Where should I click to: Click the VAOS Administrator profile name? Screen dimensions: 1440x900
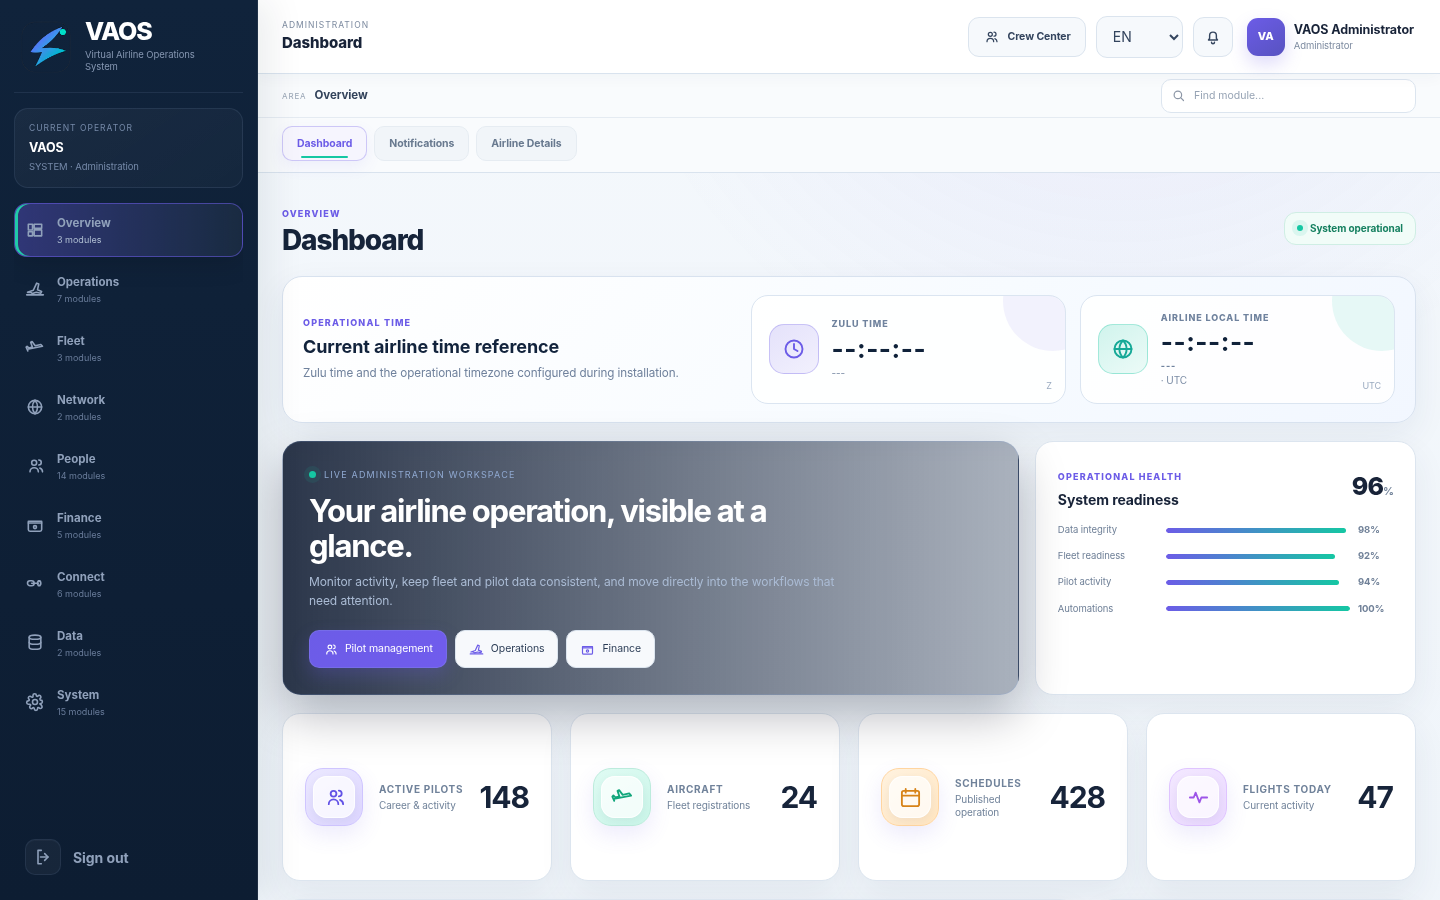pos(1353,29)
